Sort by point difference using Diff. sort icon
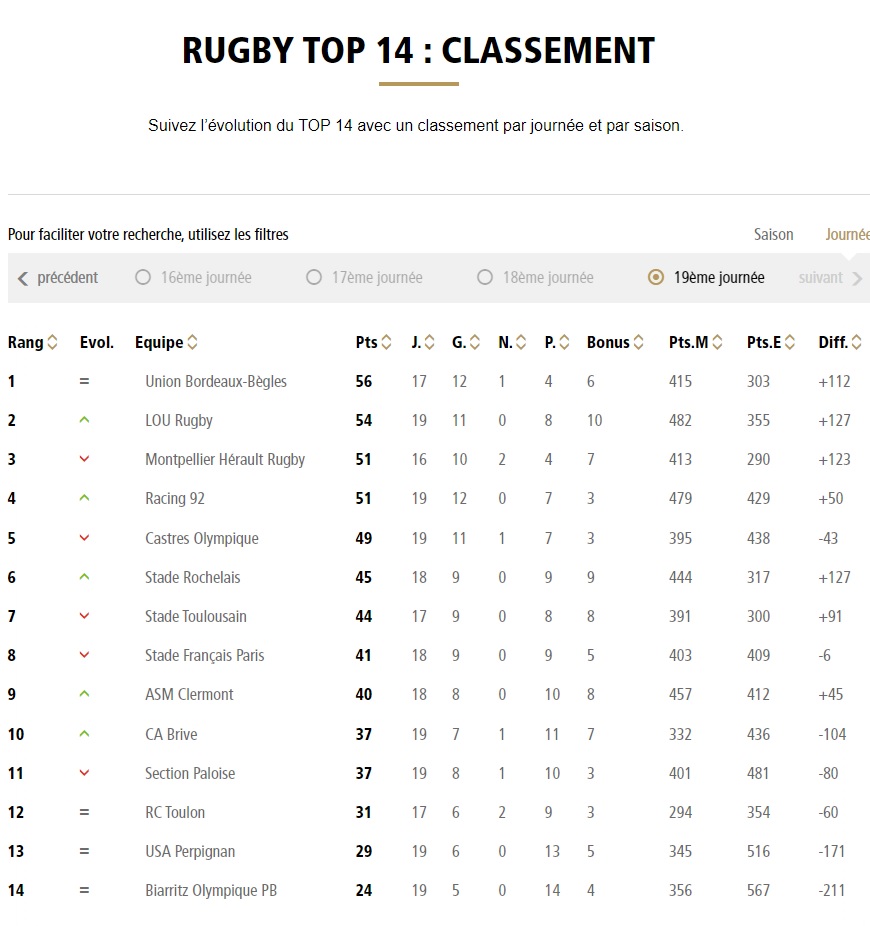The height and width of the screenshot is (926, 870). [854, 342]
